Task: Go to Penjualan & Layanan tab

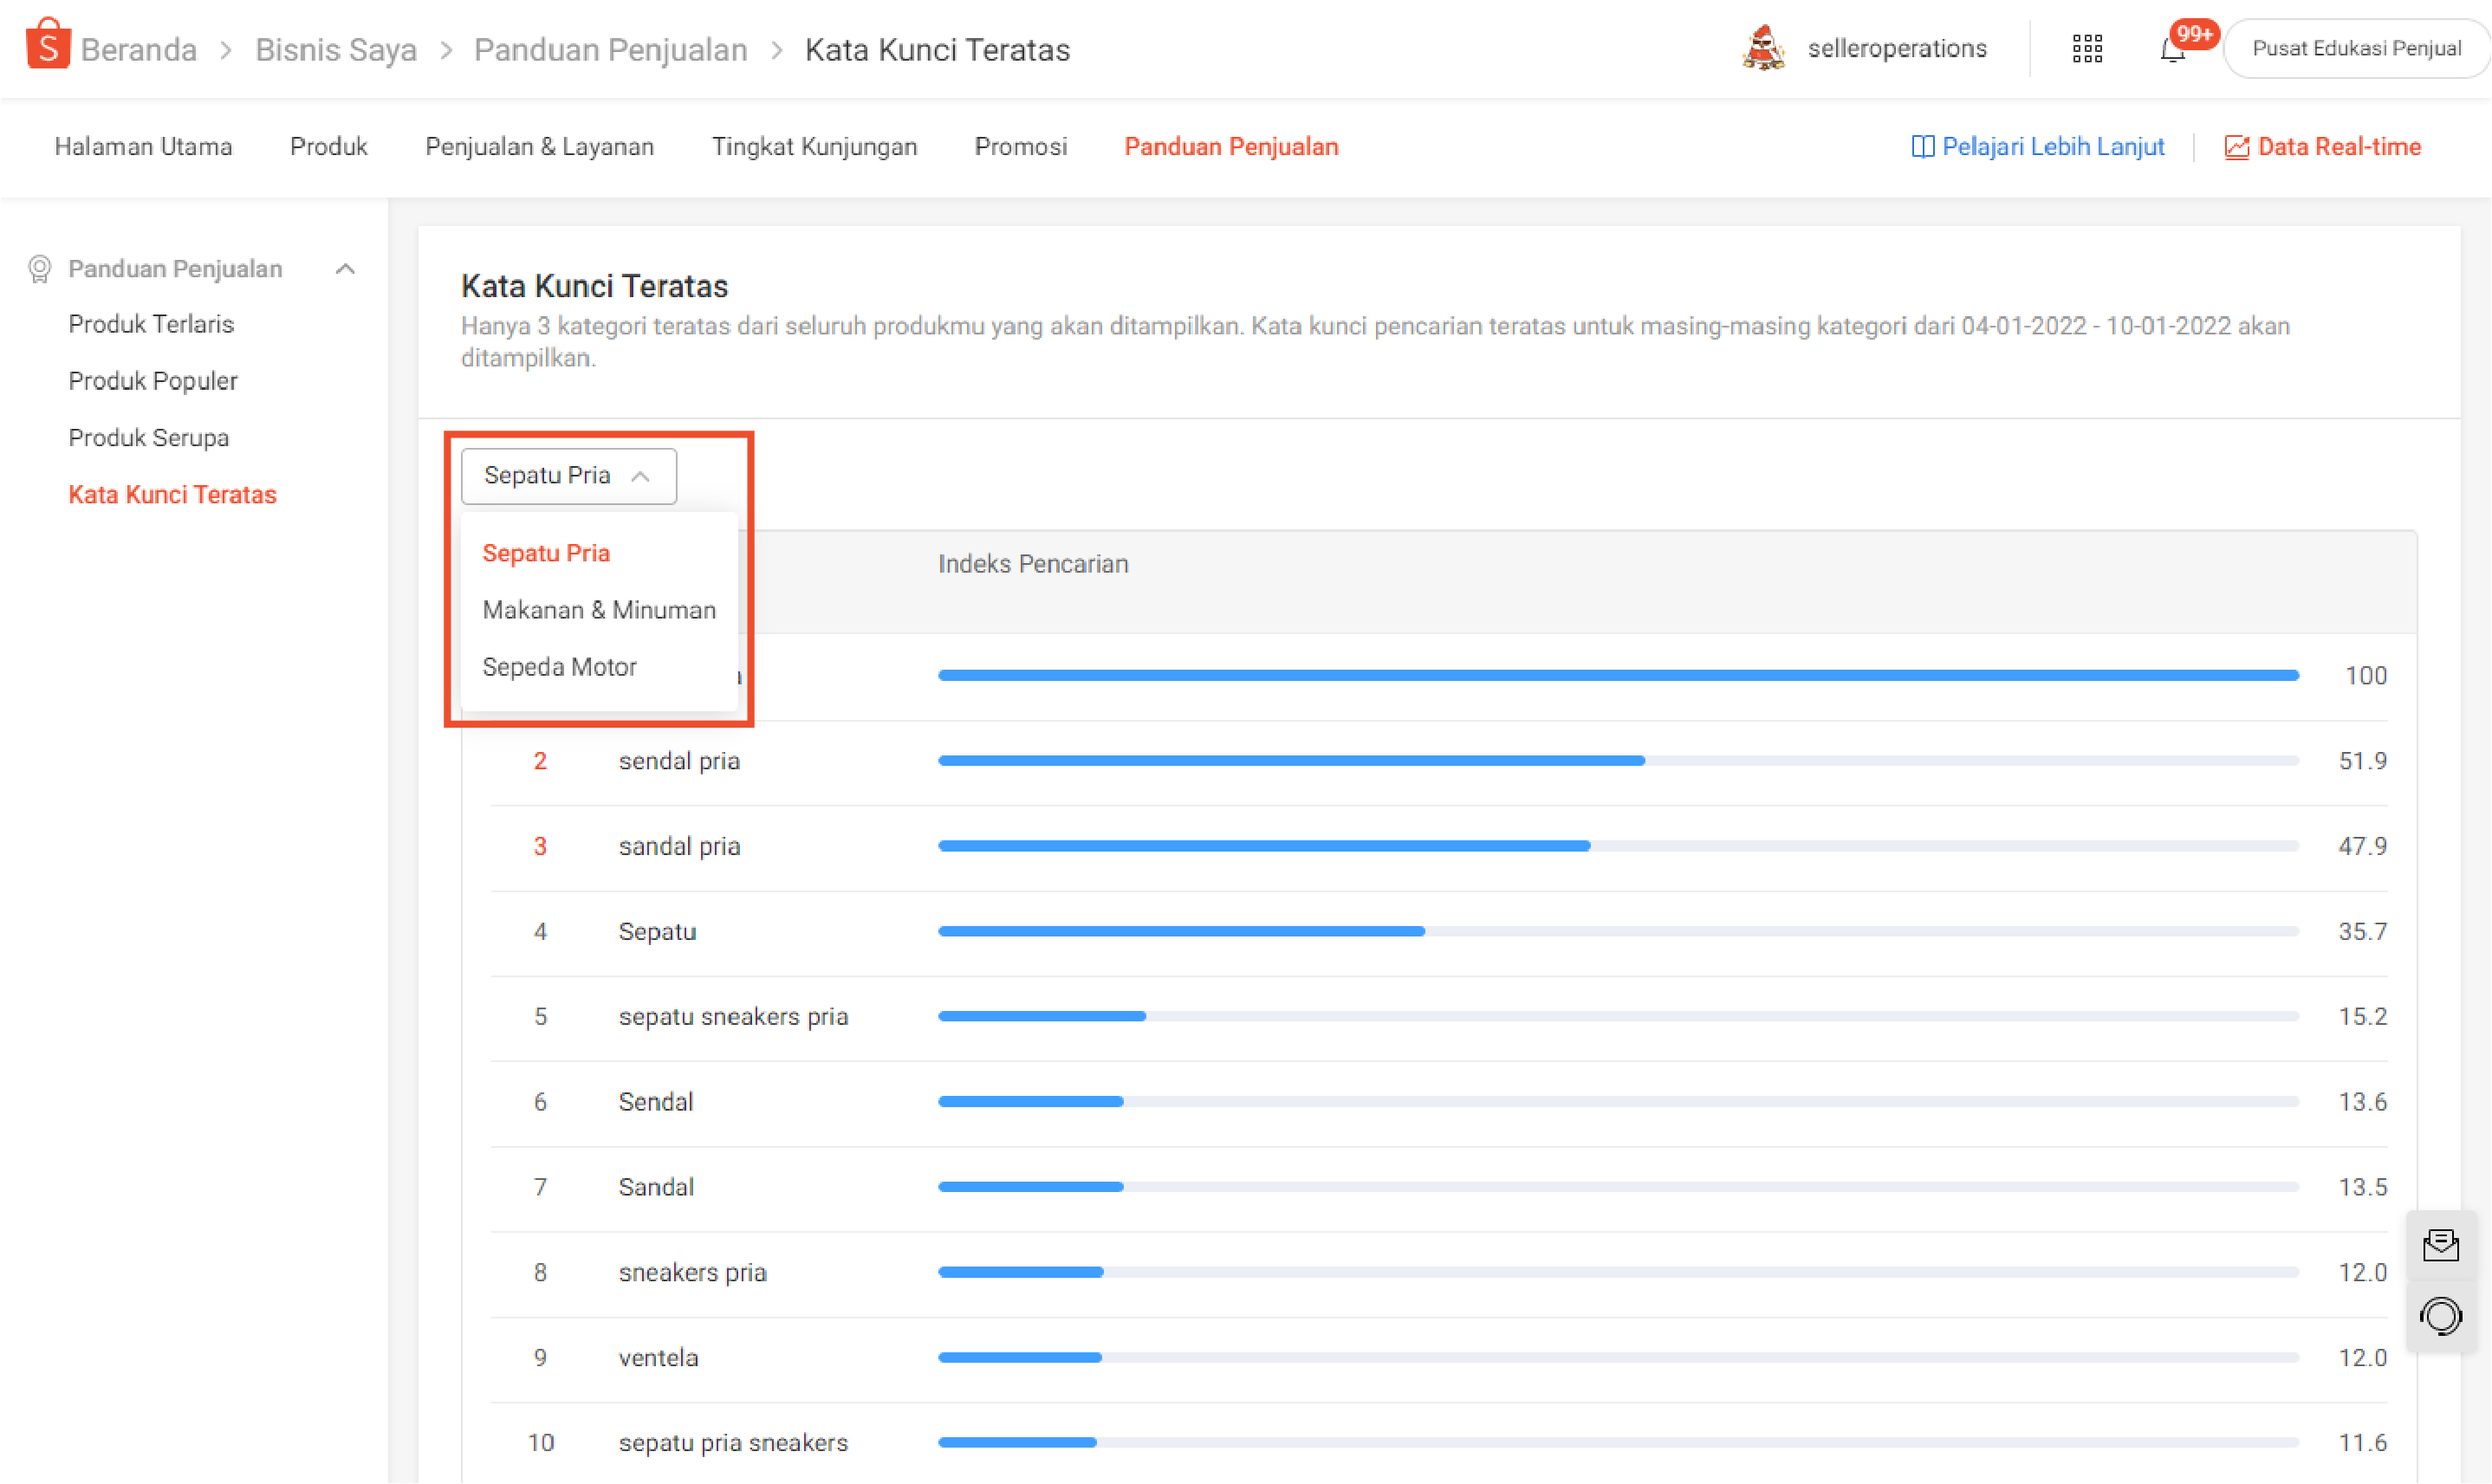Action: point(539,147)
